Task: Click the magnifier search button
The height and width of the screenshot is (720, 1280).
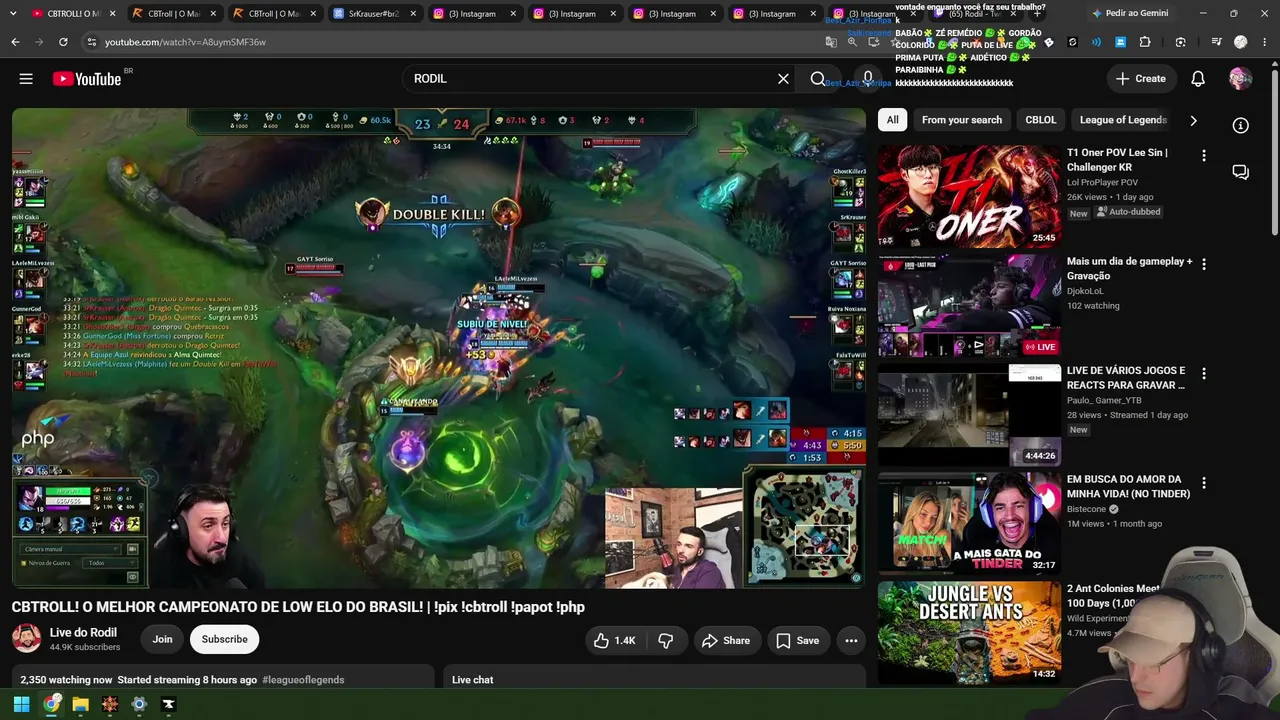Action: coord(818,79)
